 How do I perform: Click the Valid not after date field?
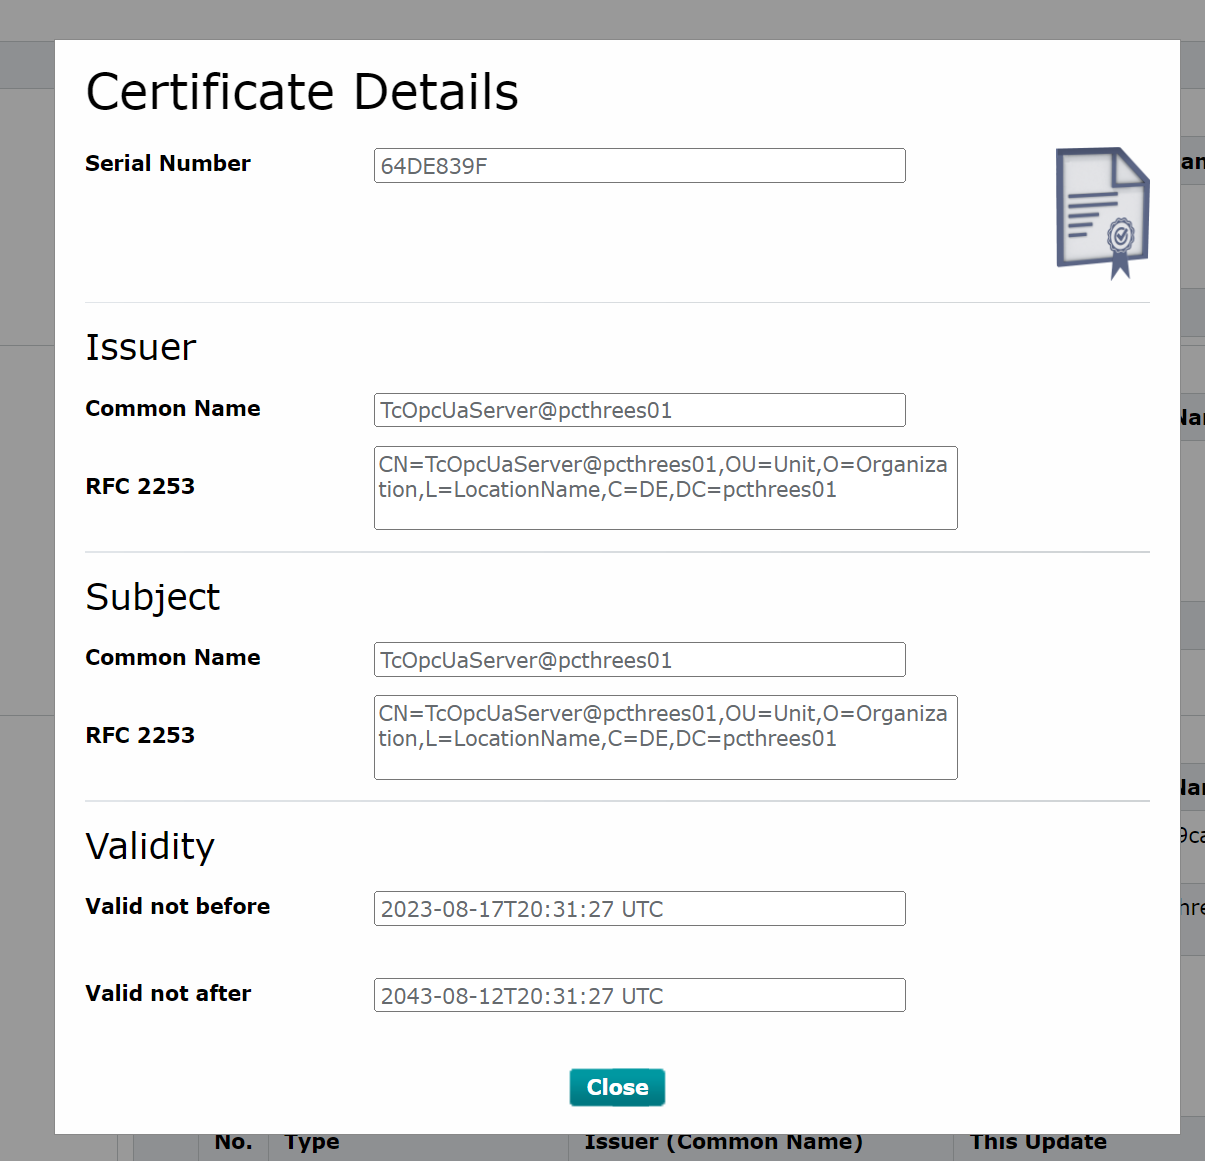(x=640, y=995)
